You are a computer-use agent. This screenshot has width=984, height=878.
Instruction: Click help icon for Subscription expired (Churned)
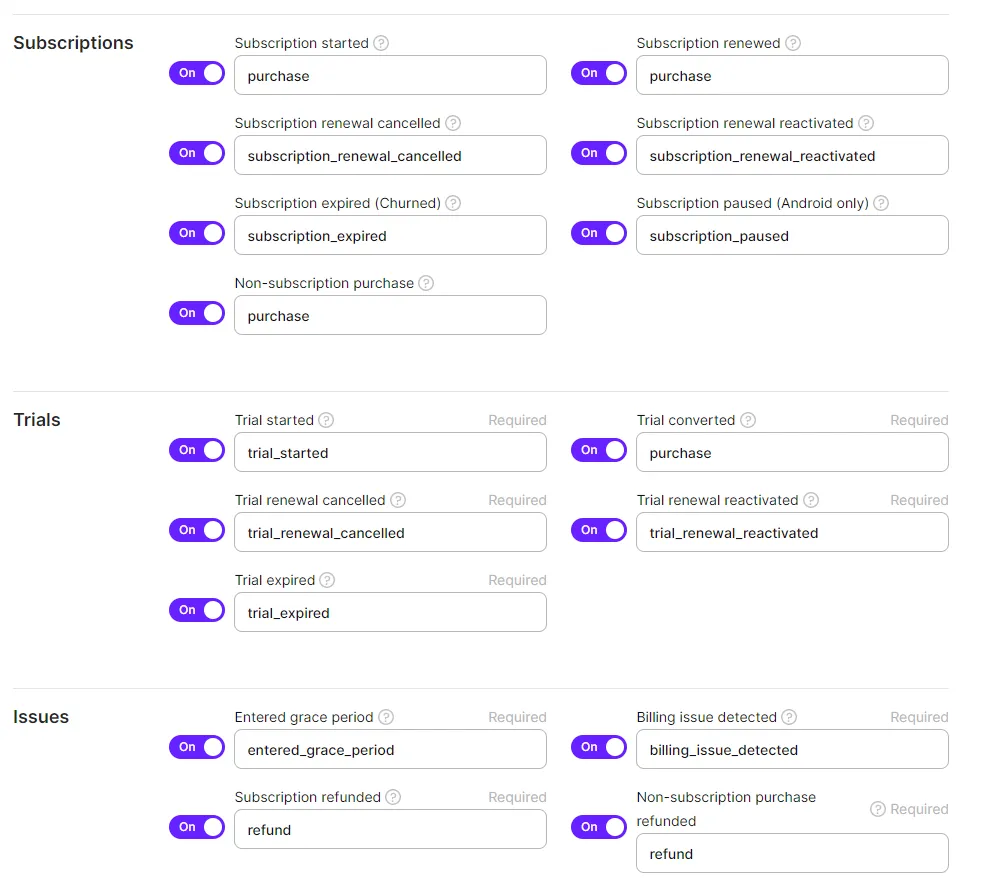(x=453, y=203)
